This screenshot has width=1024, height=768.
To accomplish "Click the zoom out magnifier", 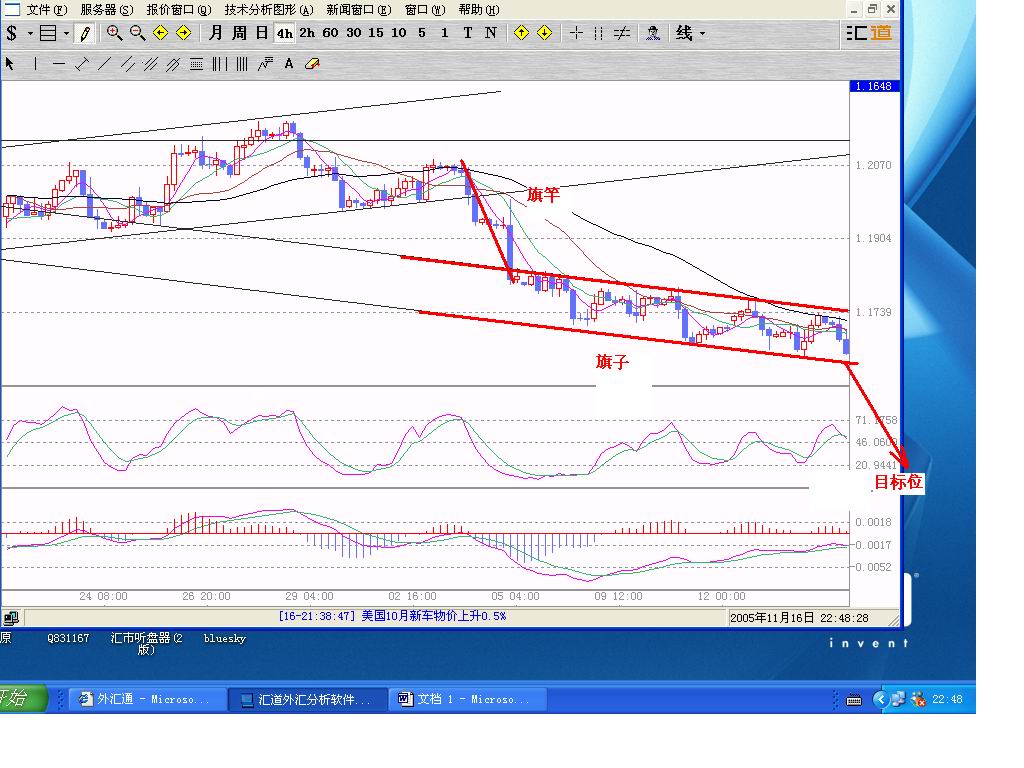I will tap(137, 33).
